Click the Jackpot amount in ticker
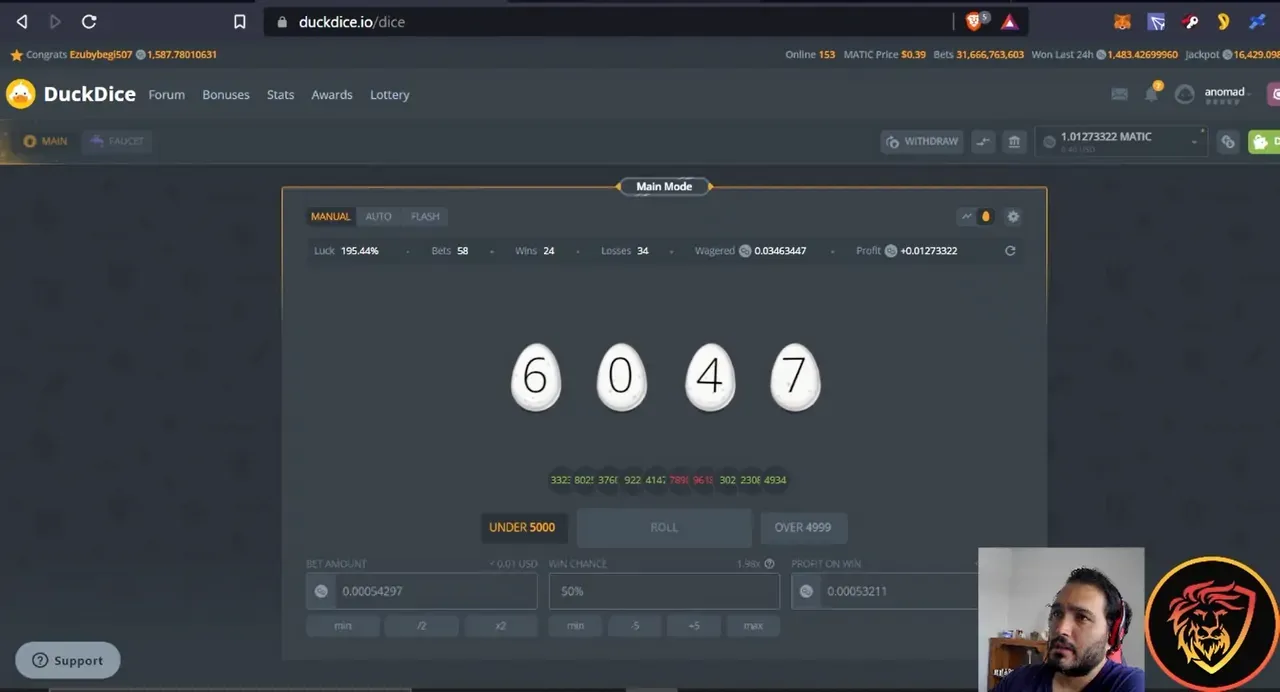The height and width of the screenshot is (692, 1280). (x=1256, y=55)
